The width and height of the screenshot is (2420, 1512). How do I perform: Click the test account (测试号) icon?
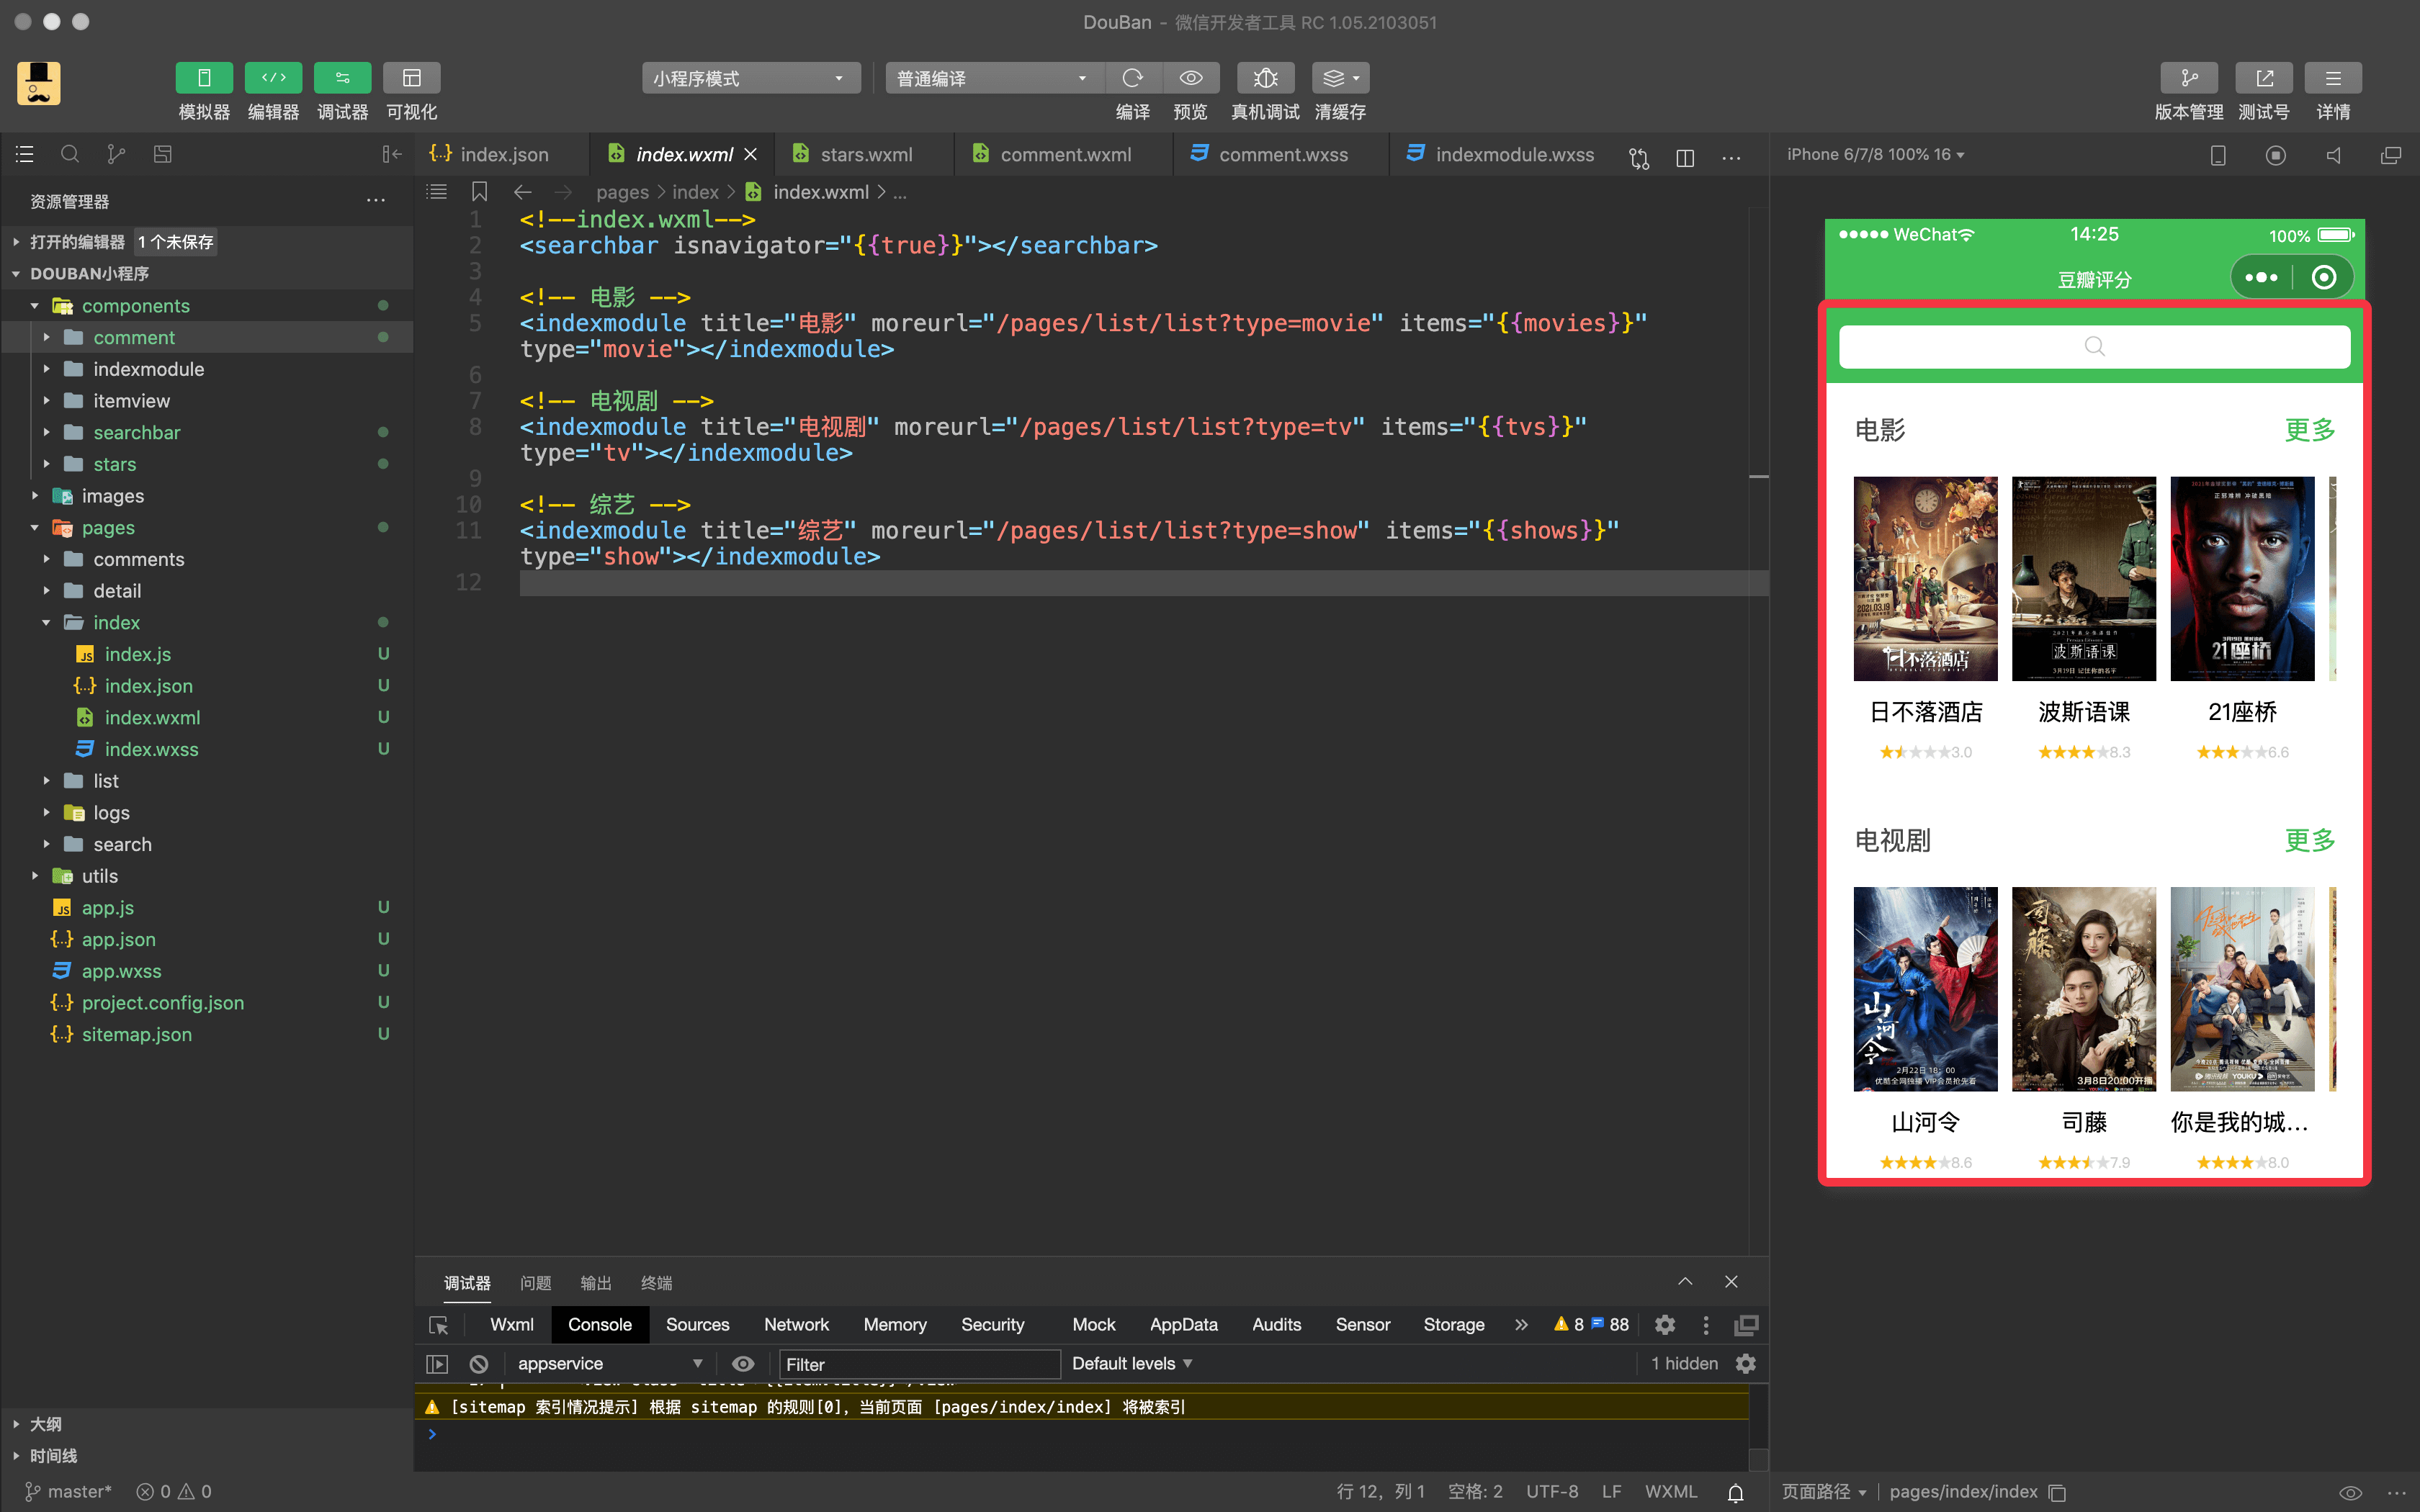(2264, 78)
